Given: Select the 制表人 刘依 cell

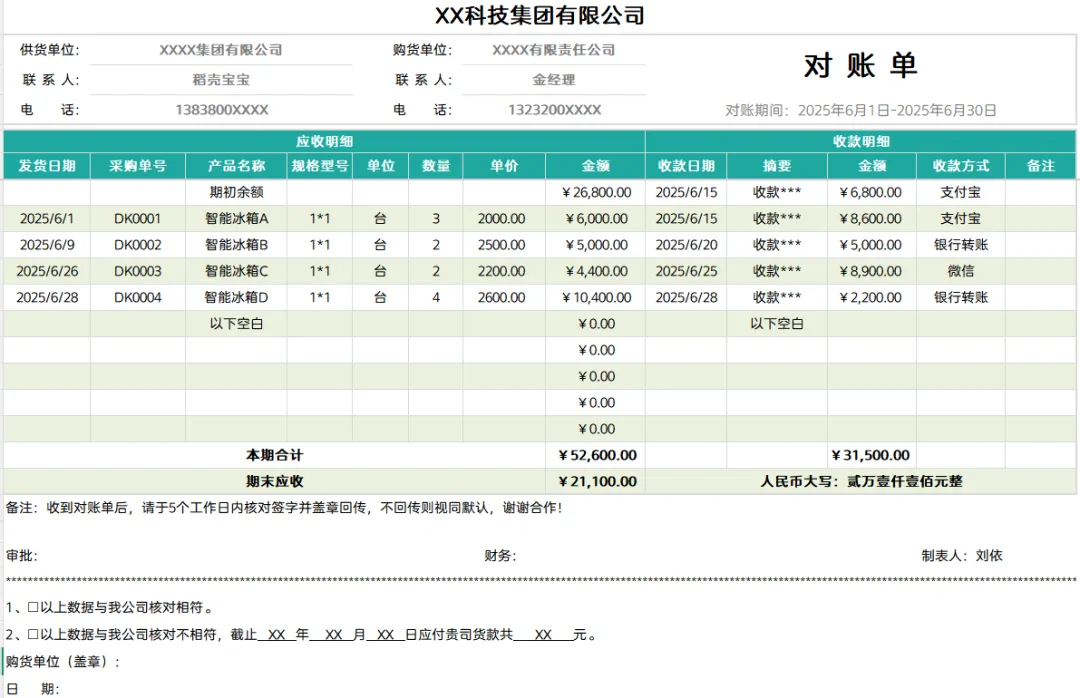Looking at the screenshot, I should pyautogui.click(x=962, y=555).
